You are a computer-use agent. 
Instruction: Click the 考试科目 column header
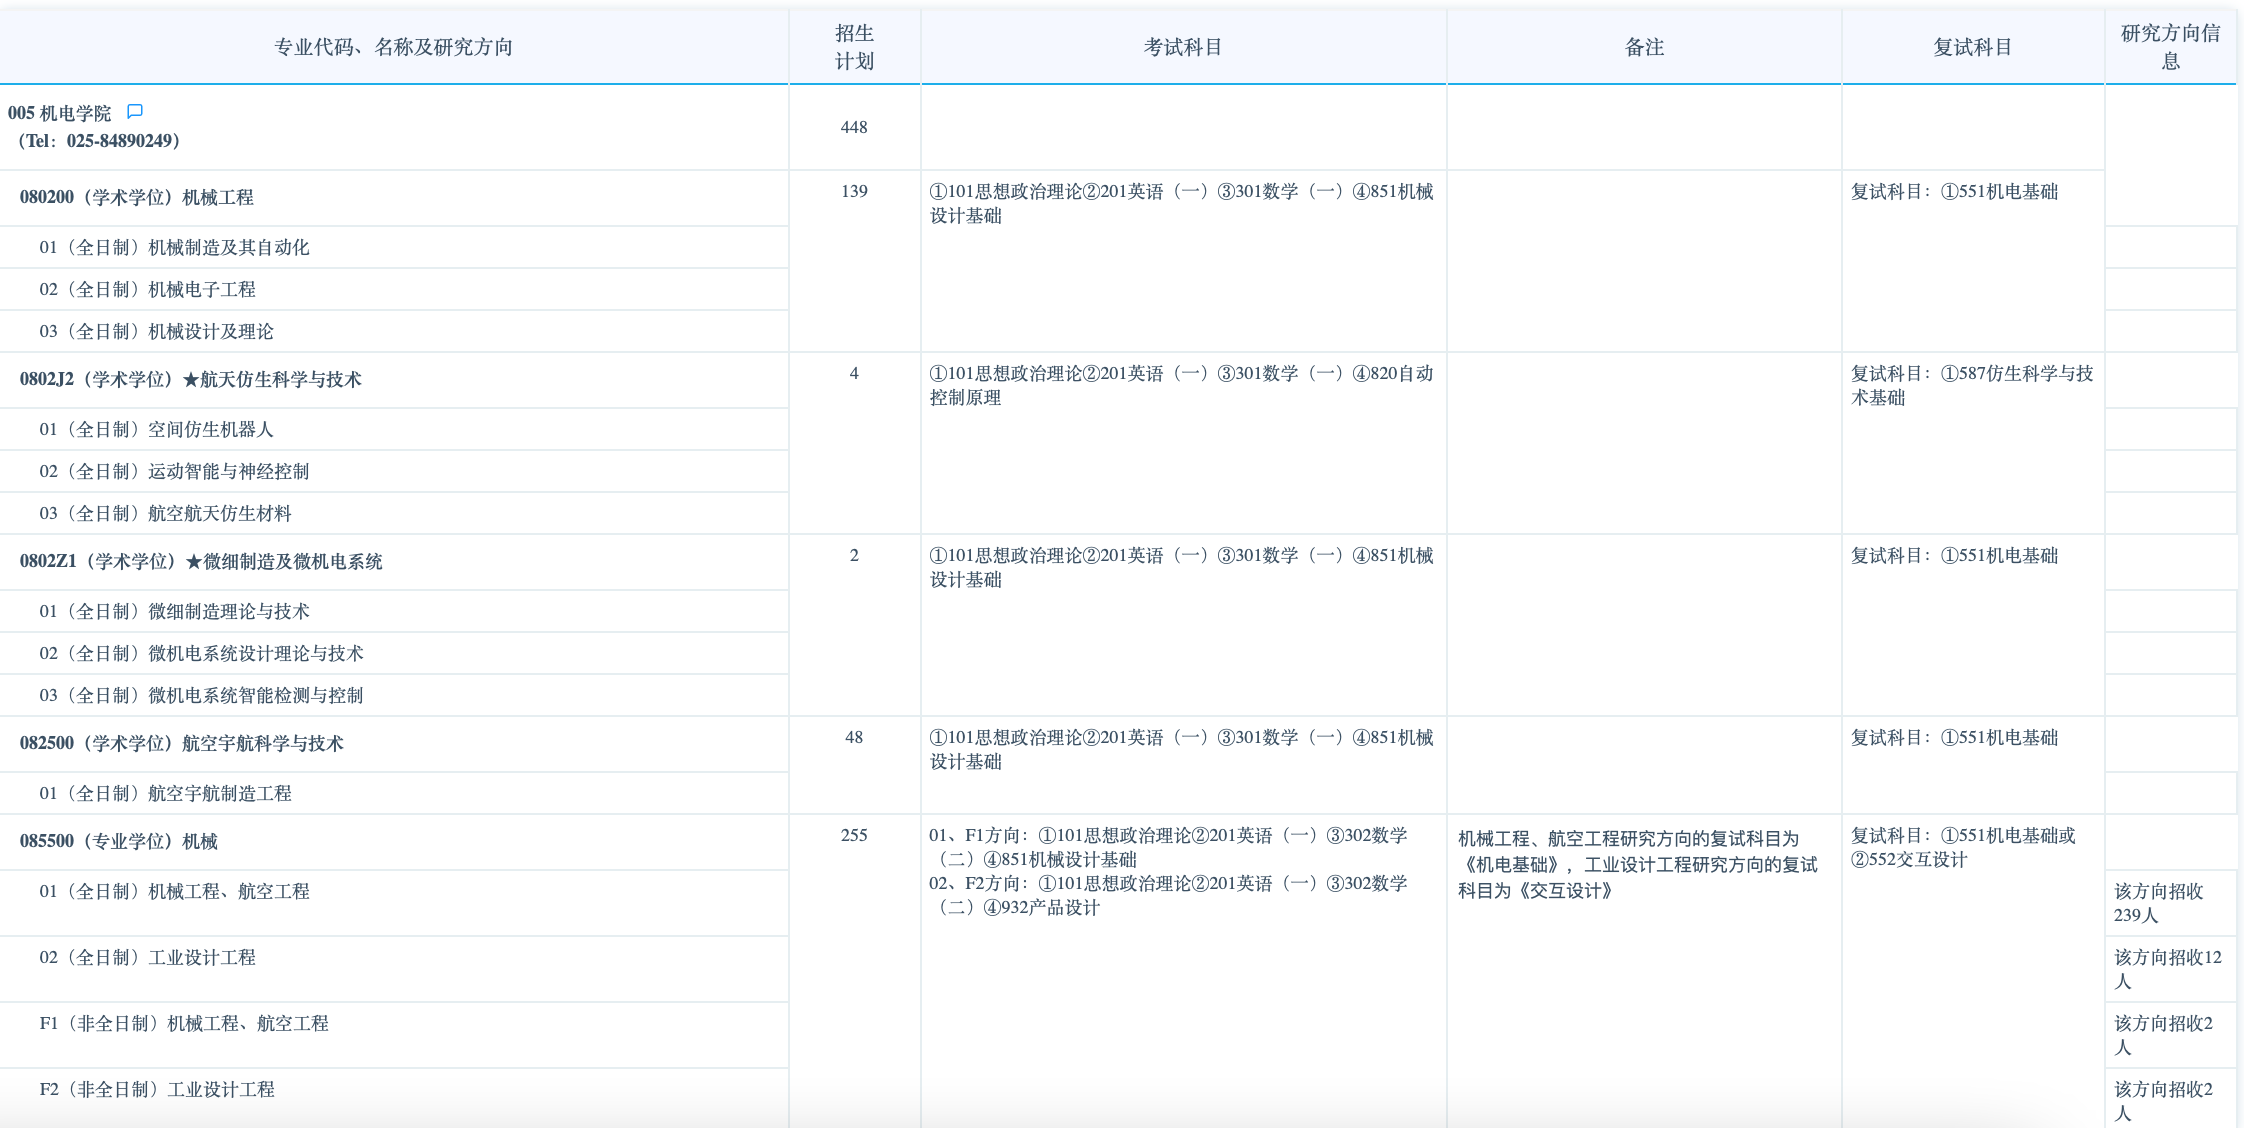coord(1182,45)
